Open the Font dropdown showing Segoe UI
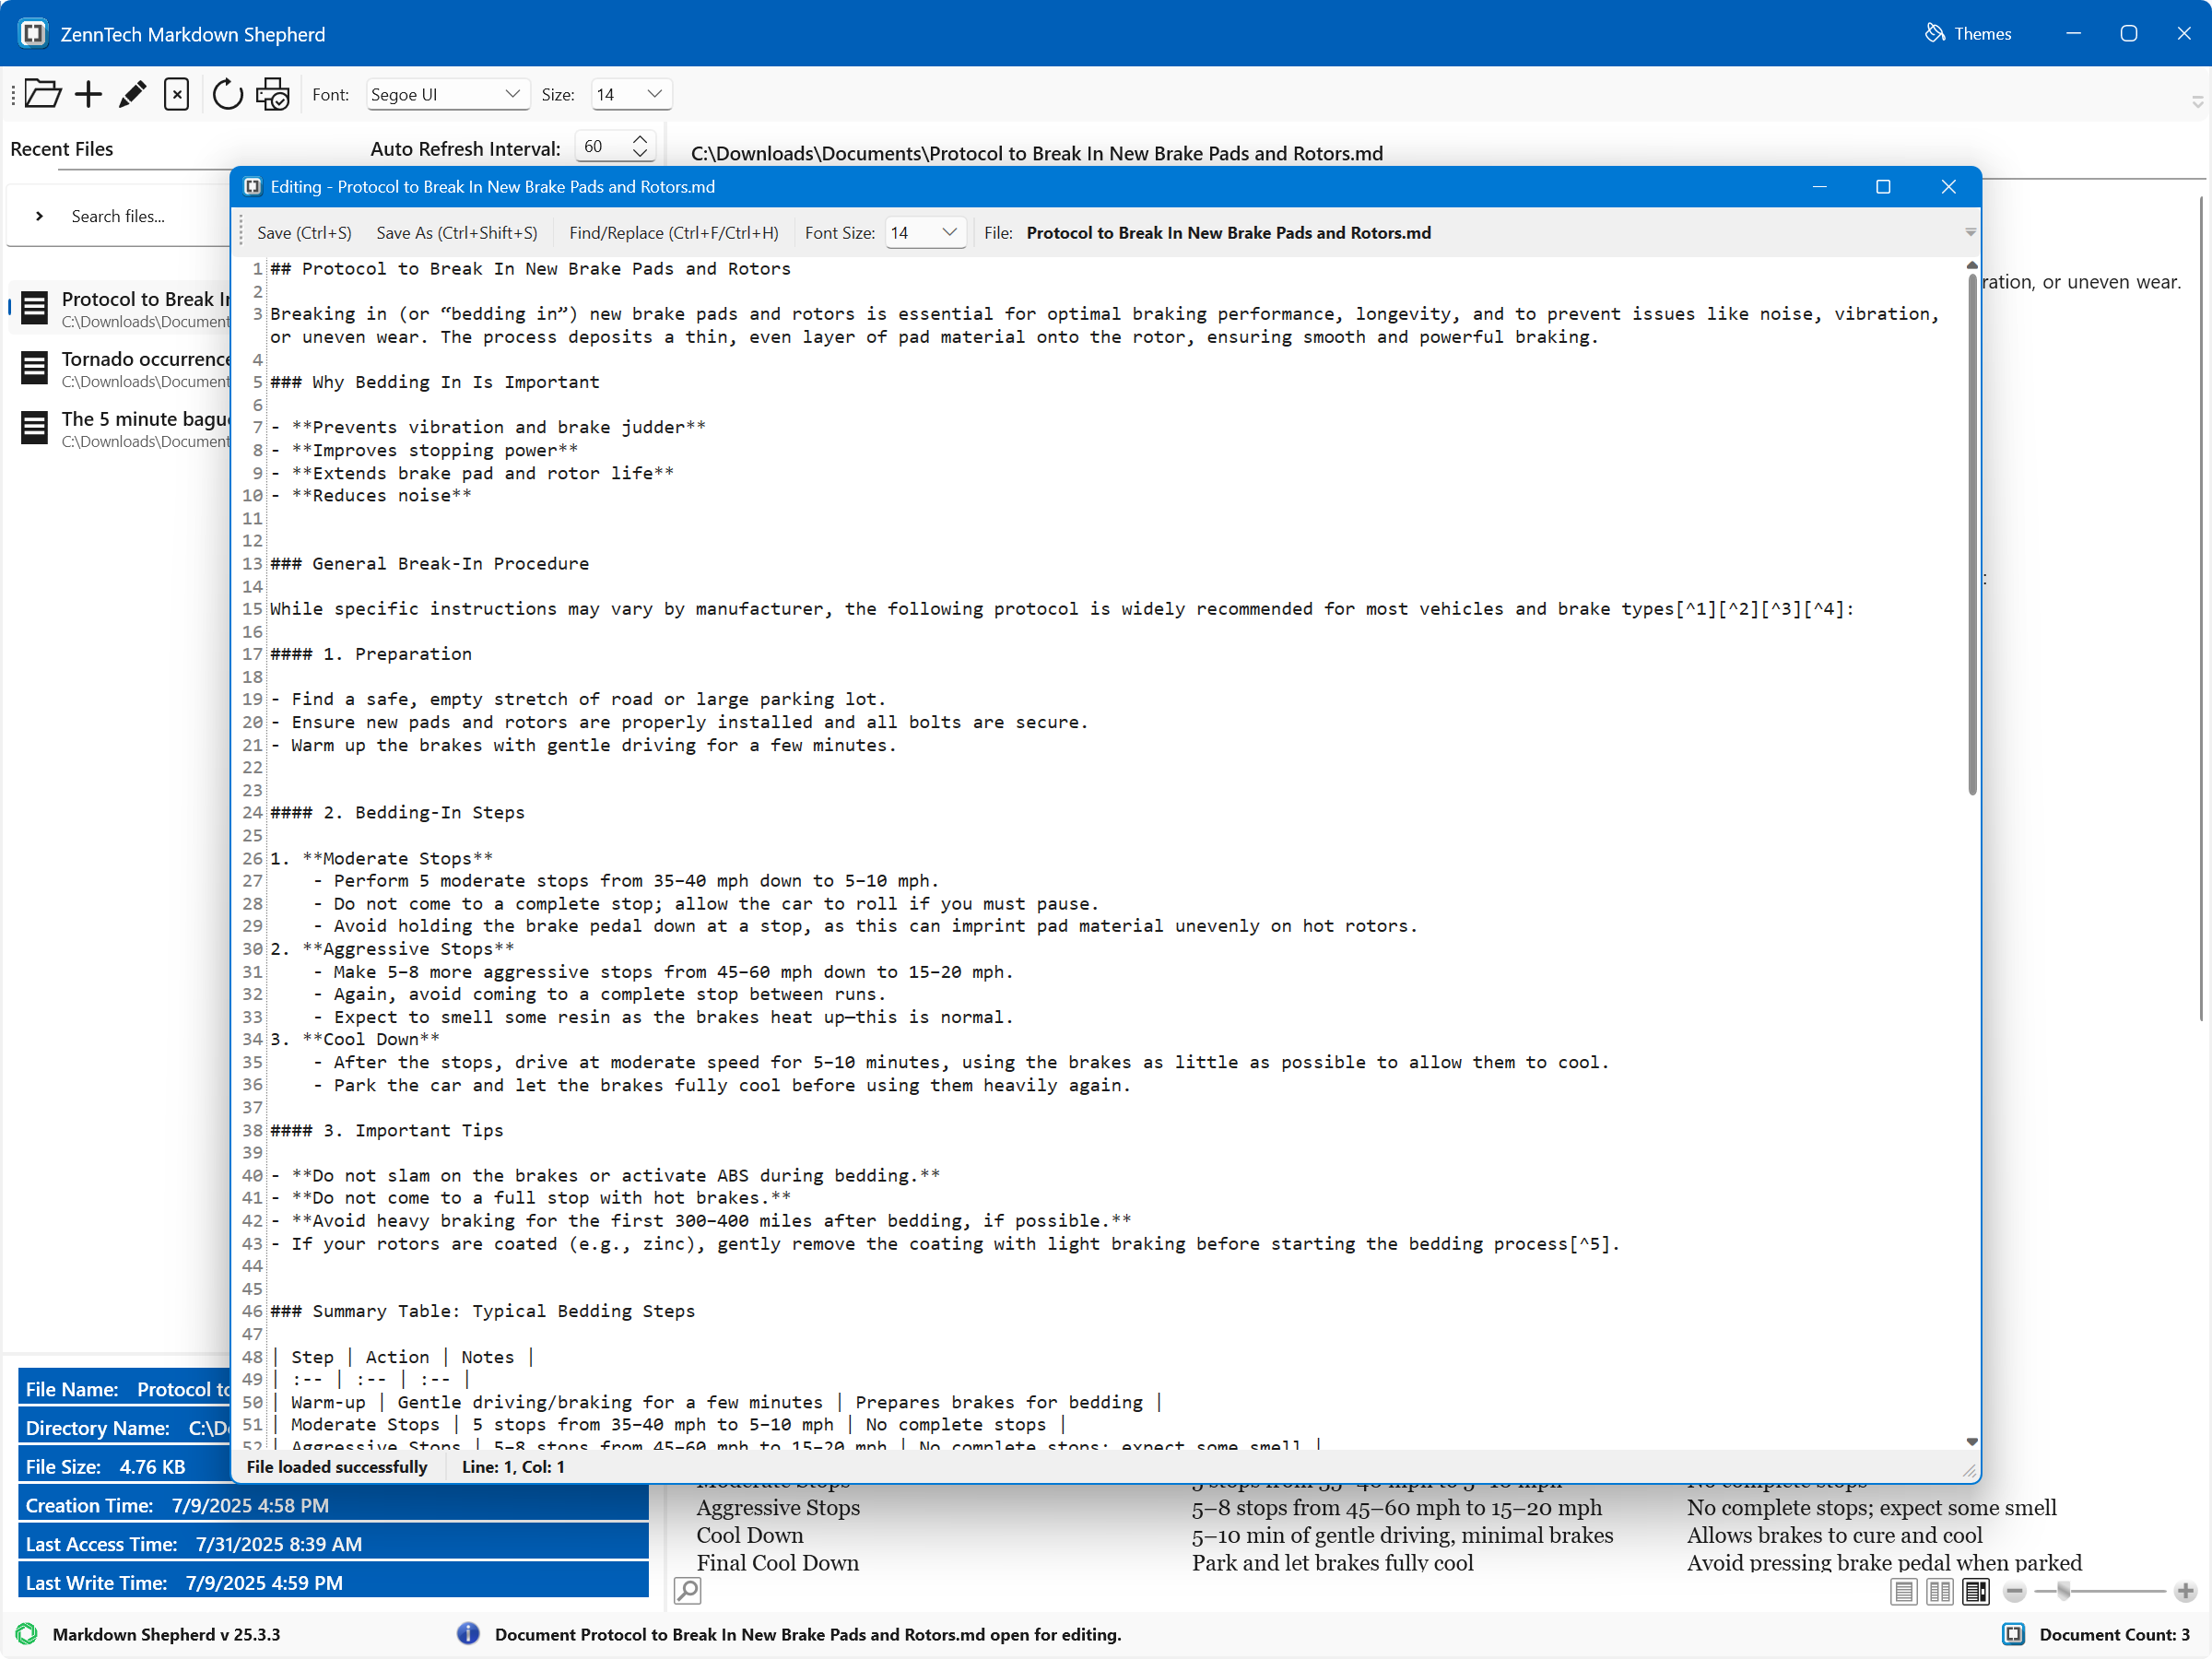Viewport: 2212px width, 1659px height. (x=447, y=94)
